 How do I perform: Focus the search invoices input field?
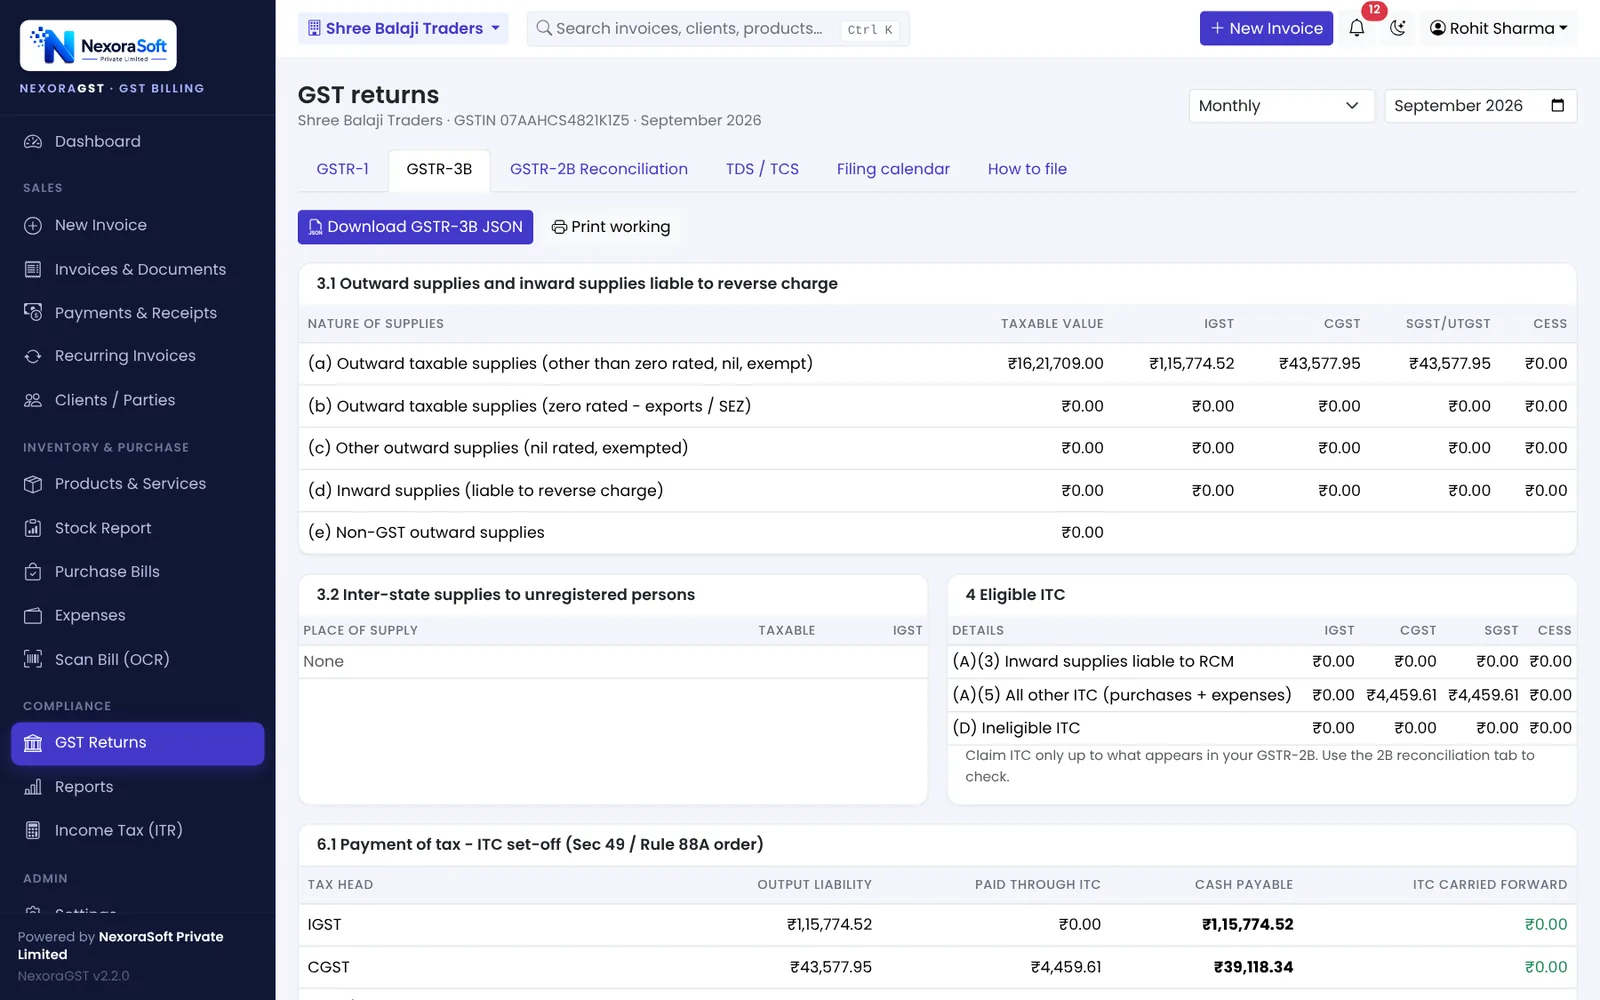[x=718, y=28]
